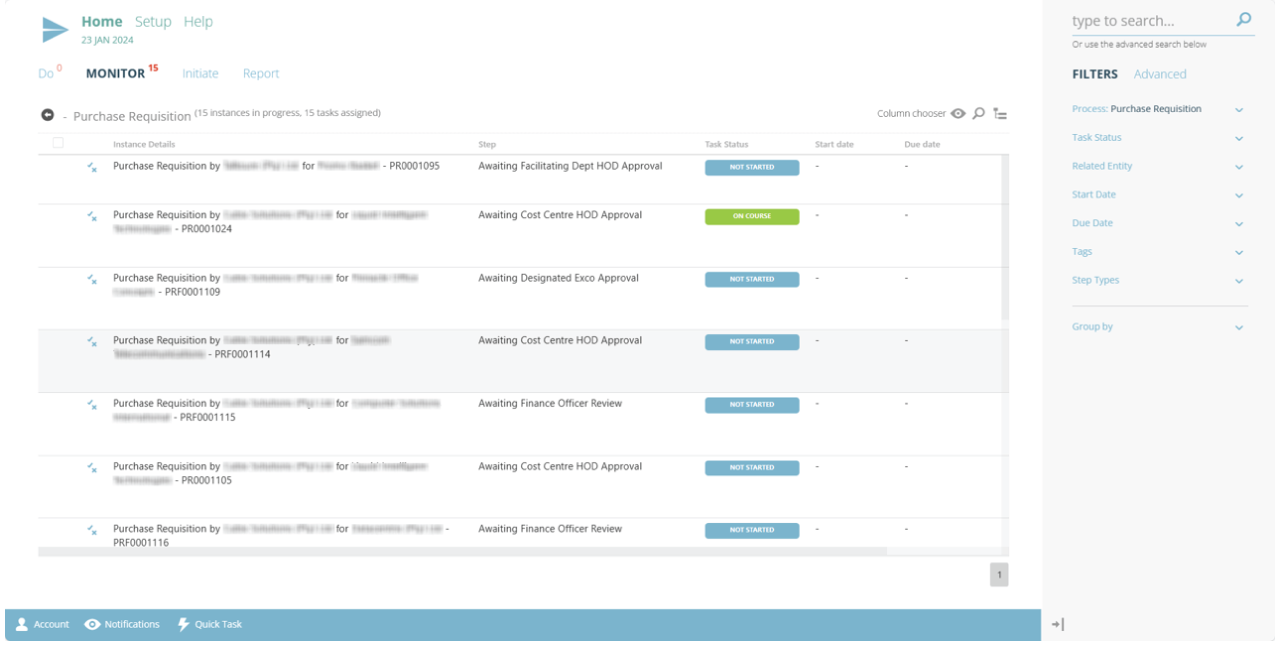Click the row icon for PR0001095
The width and height of the screenshot is (1280, 646).
[92, 168]
